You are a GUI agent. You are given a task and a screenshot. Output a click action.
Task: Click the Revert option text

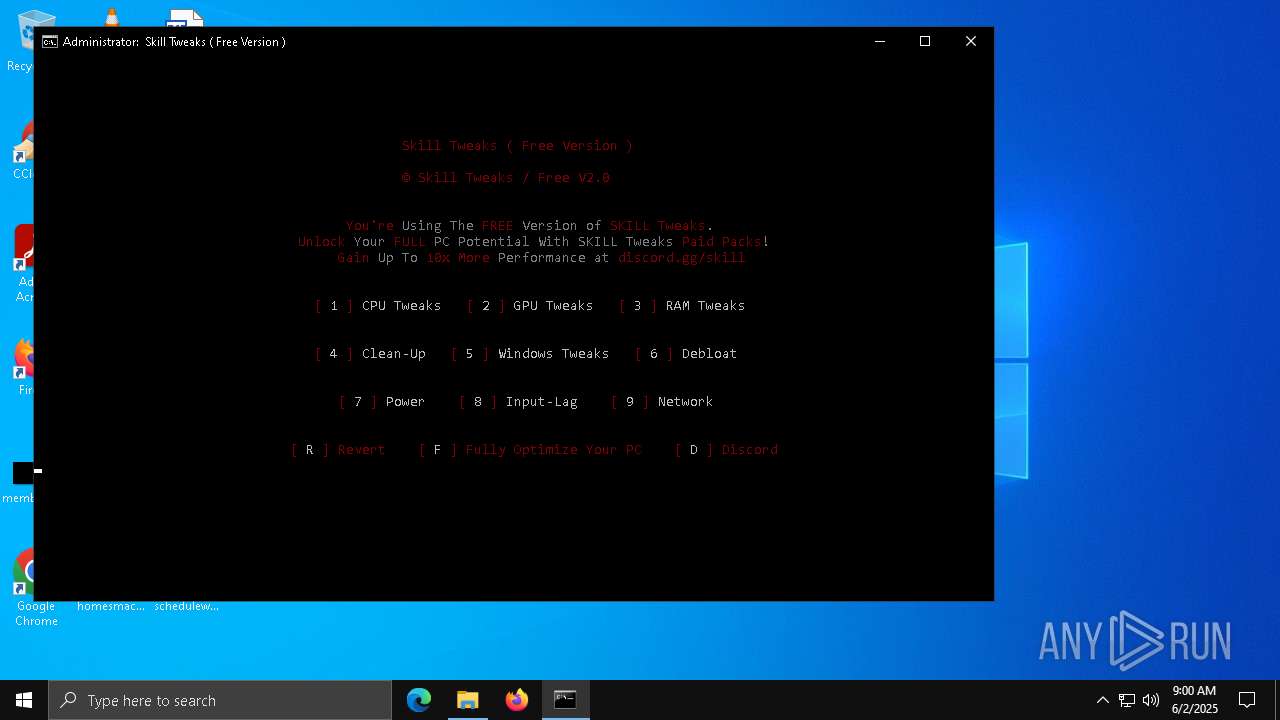[361, 450]
